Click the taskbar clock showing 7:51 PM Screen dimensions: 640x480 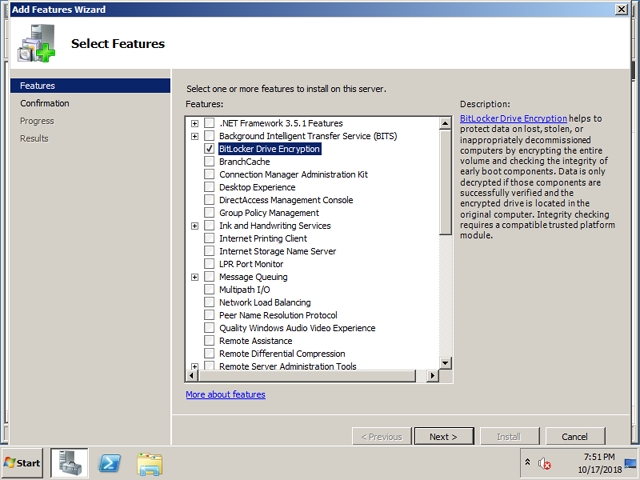click(x=599, y=463)
